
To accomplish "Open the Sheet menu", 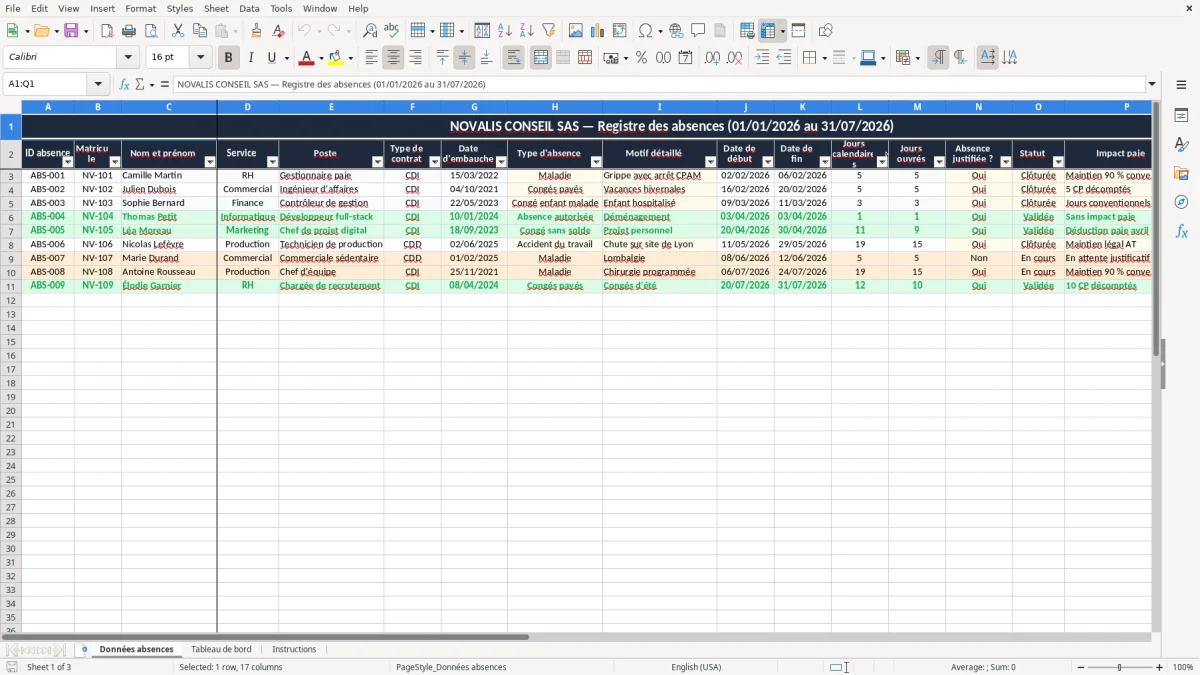I will tap(216, 8).
